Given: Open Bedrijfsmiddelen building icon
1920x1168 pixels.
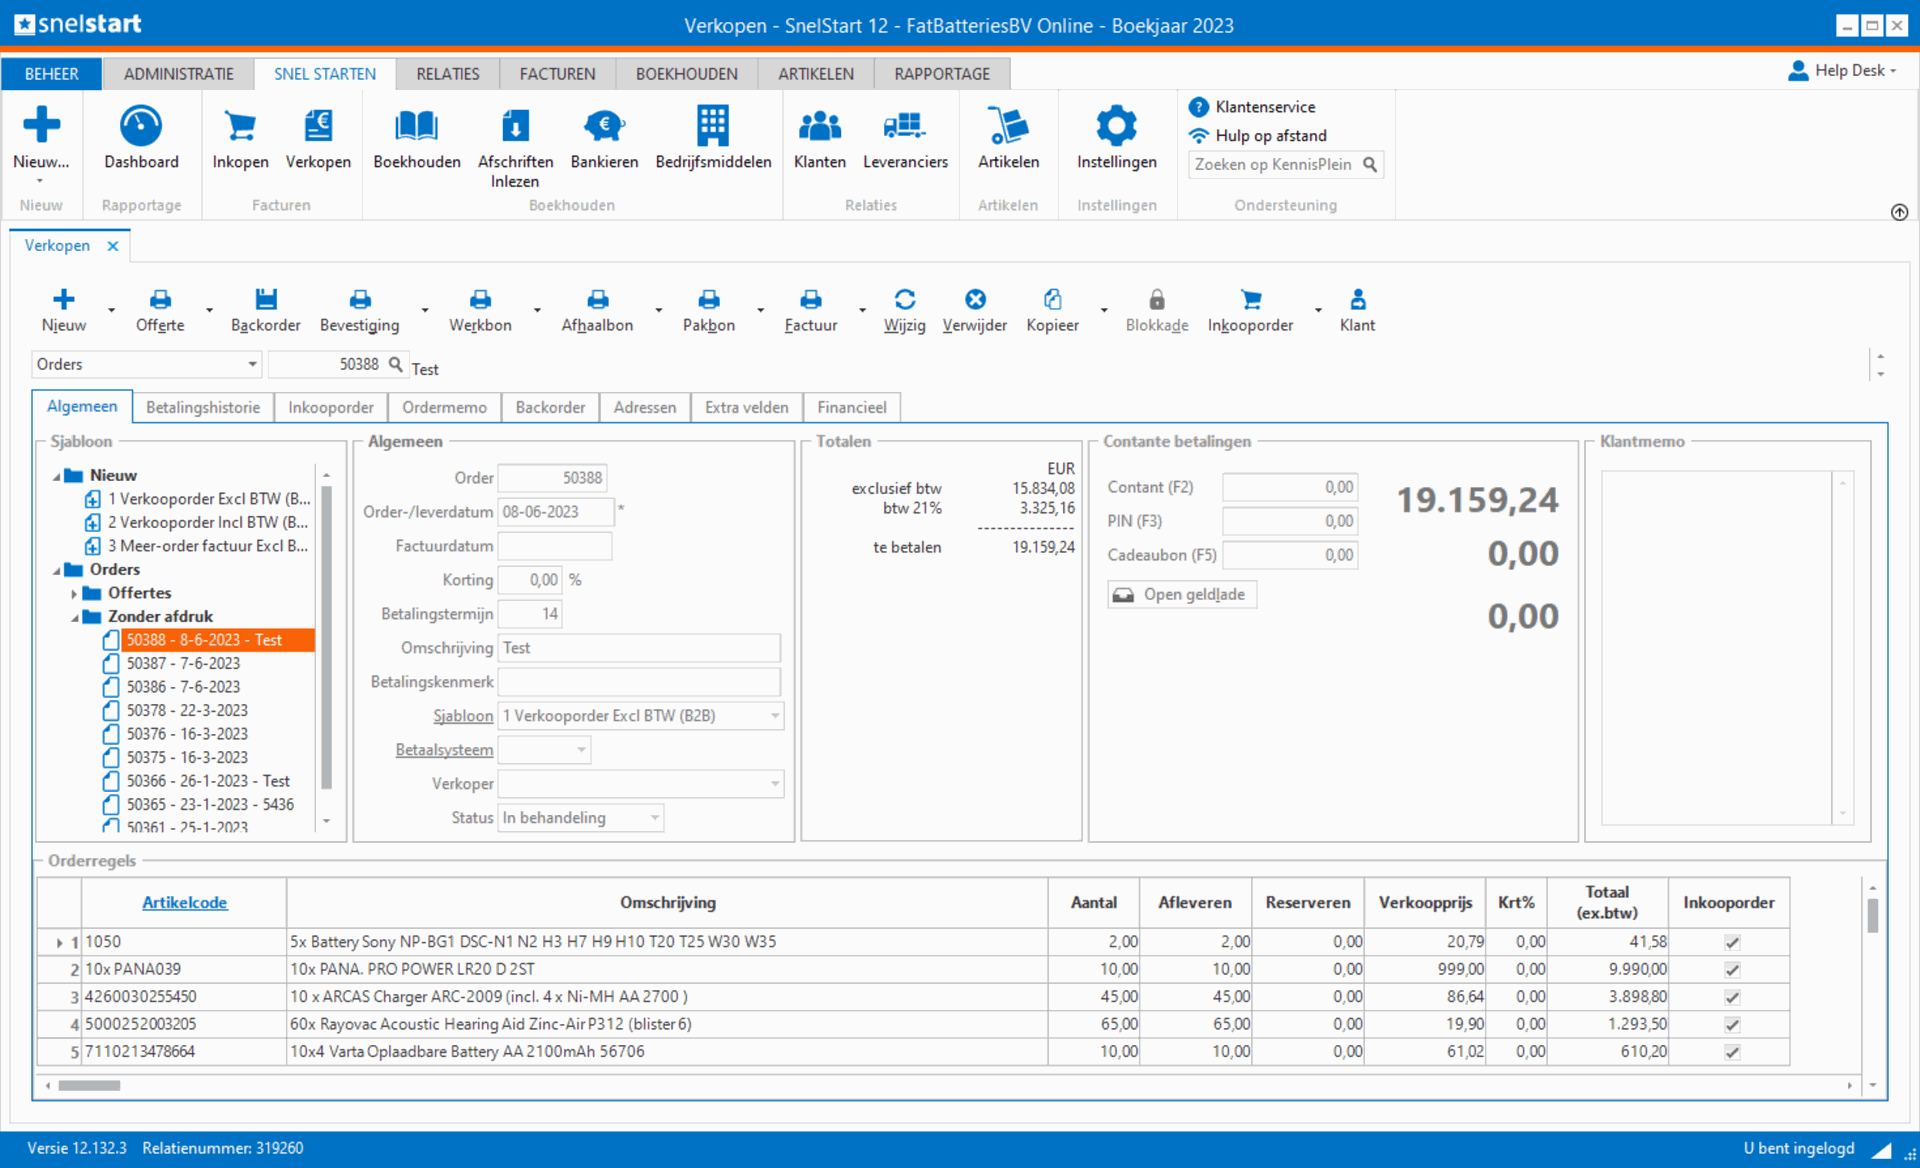Looking at the screenshot, I should point(713,125).
